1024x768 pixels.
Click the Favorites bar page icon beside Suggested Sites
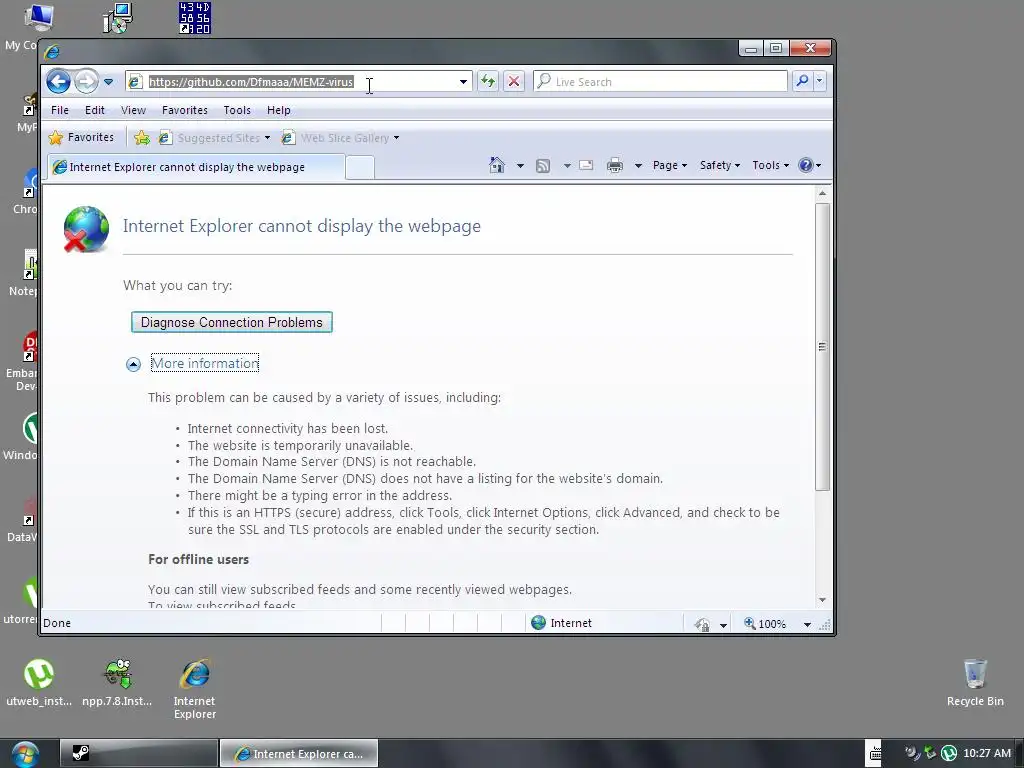click(x=165, y=138)
